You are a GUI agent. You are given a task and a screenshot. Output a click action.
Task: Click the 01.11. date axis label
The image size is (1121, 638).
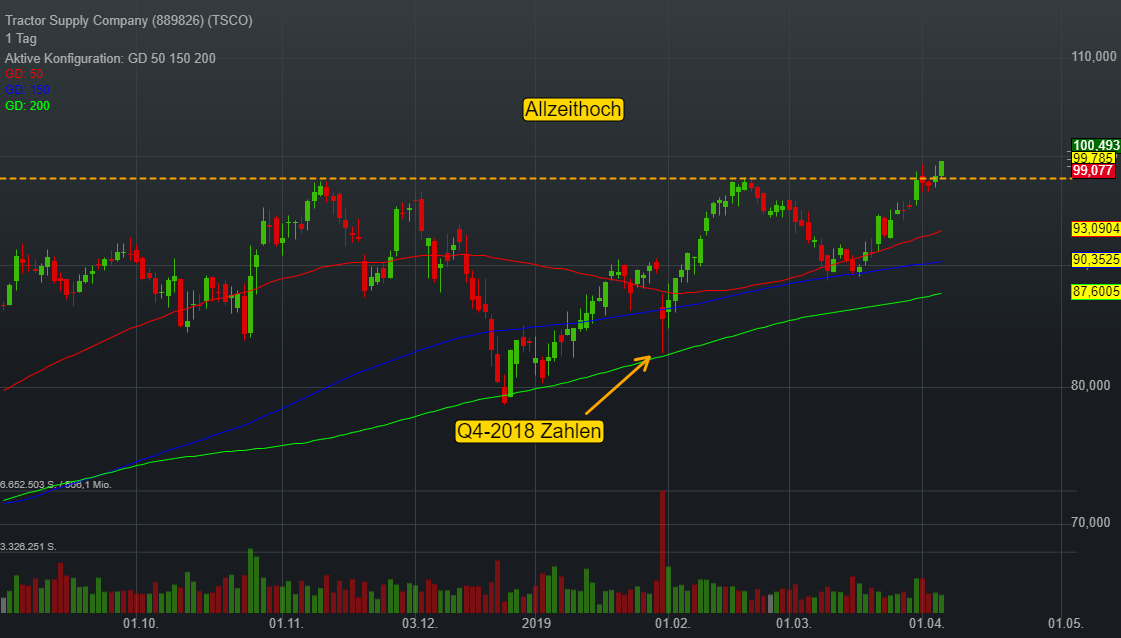(286, 623)
